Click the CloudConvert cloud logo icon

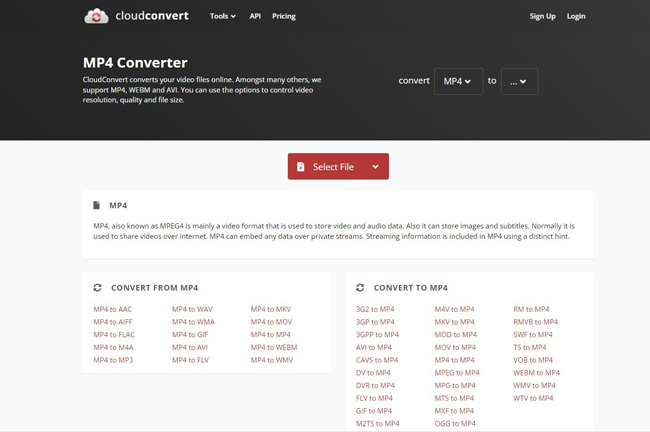click(x=96, y=16)
